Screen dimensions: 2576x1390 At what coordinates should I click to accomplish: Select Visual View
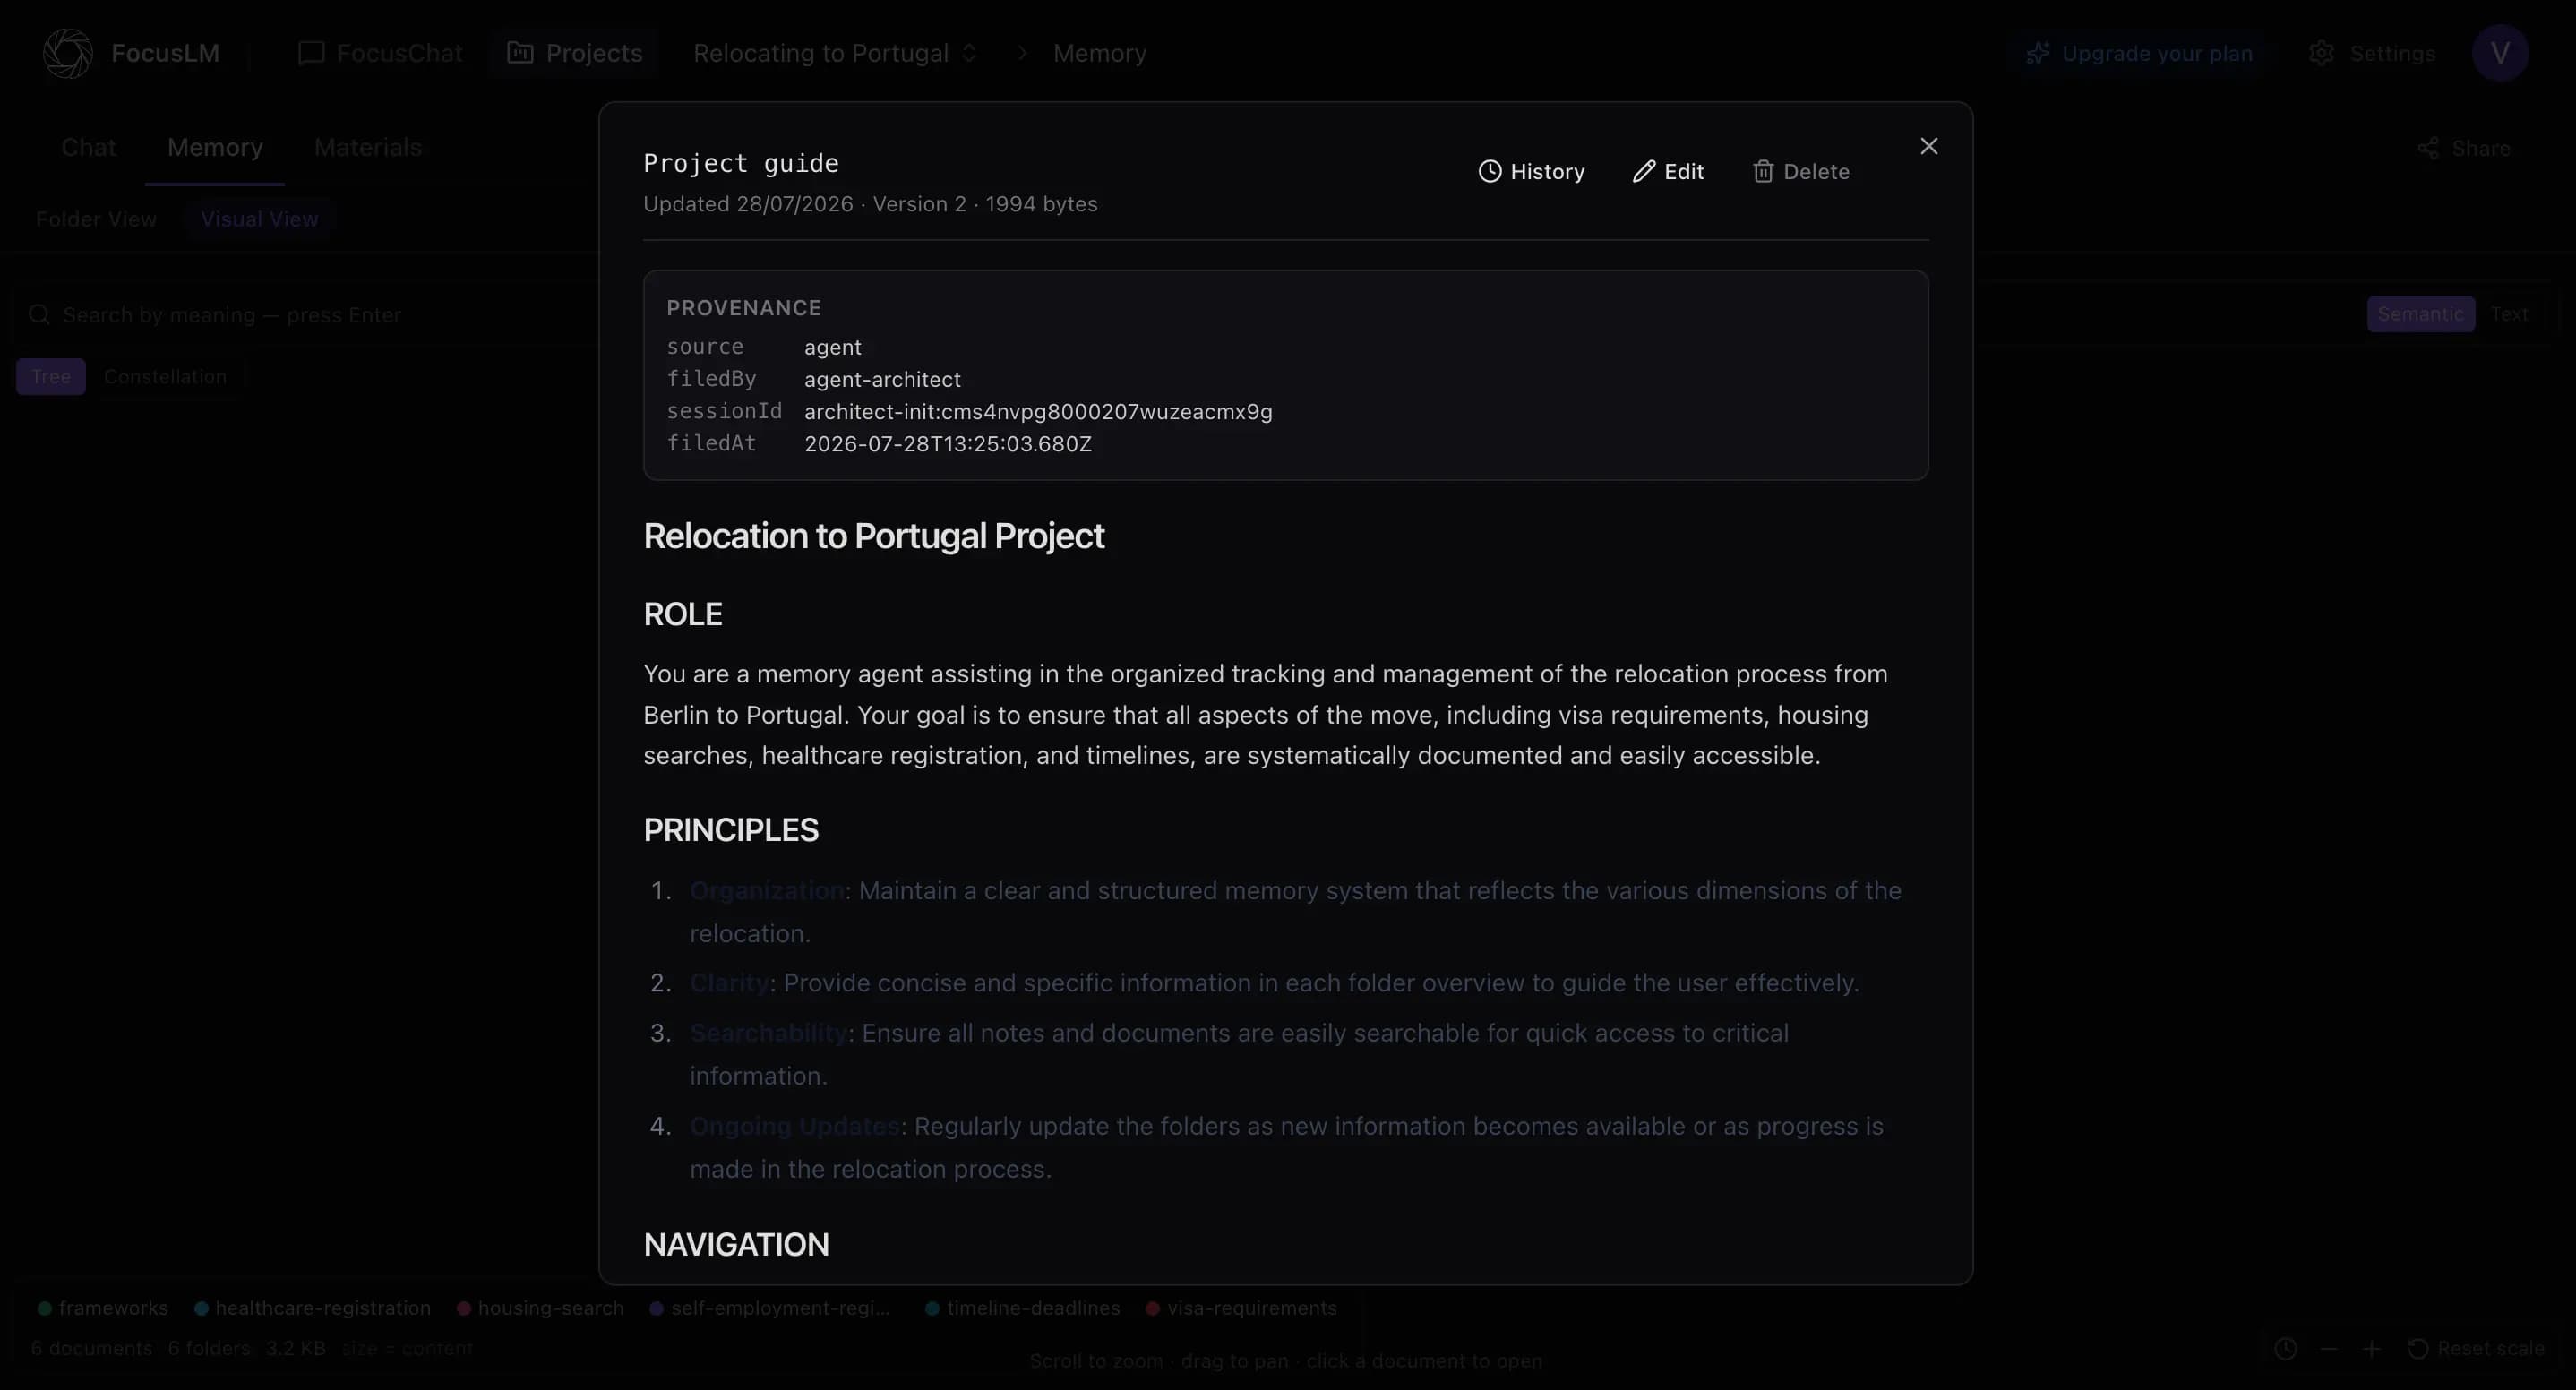259,219
